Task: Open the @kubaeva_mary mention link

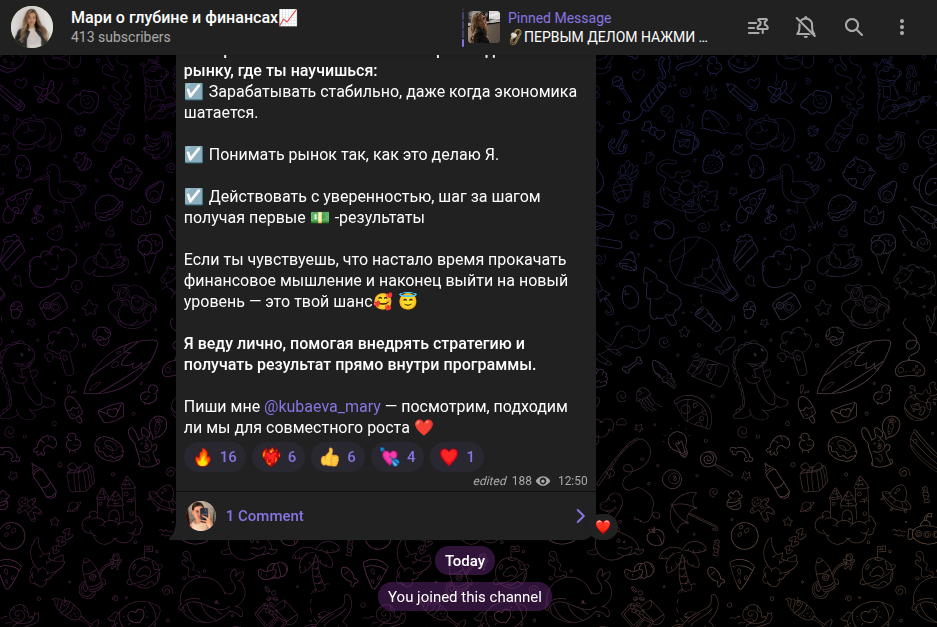Action: coord(322,406)
